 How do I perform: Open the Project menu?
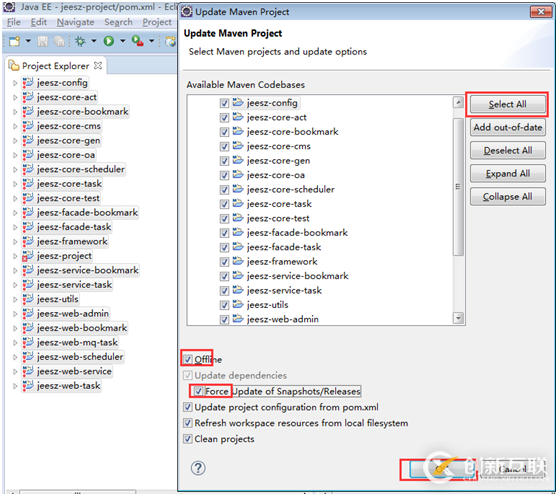(157, 22)
